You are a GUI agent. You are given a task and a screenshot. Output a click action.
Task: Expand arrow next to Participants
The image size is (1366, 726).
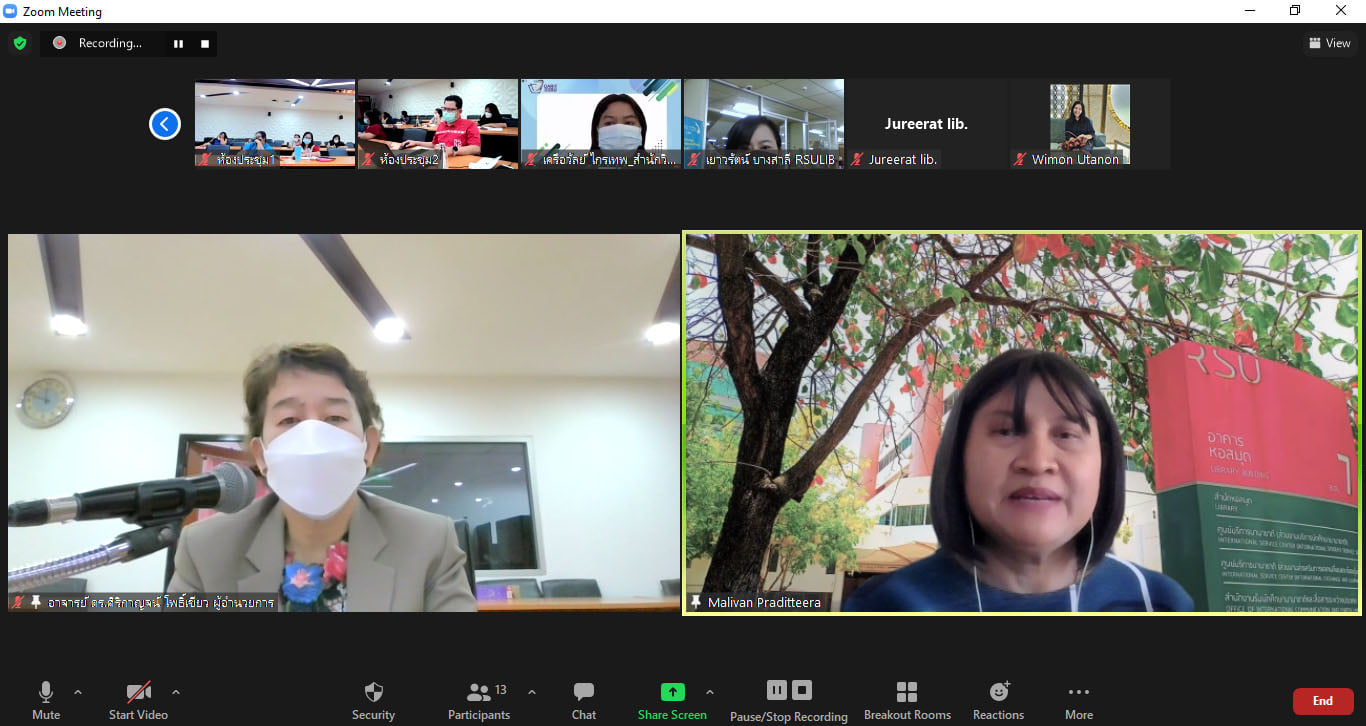(532, 692)
